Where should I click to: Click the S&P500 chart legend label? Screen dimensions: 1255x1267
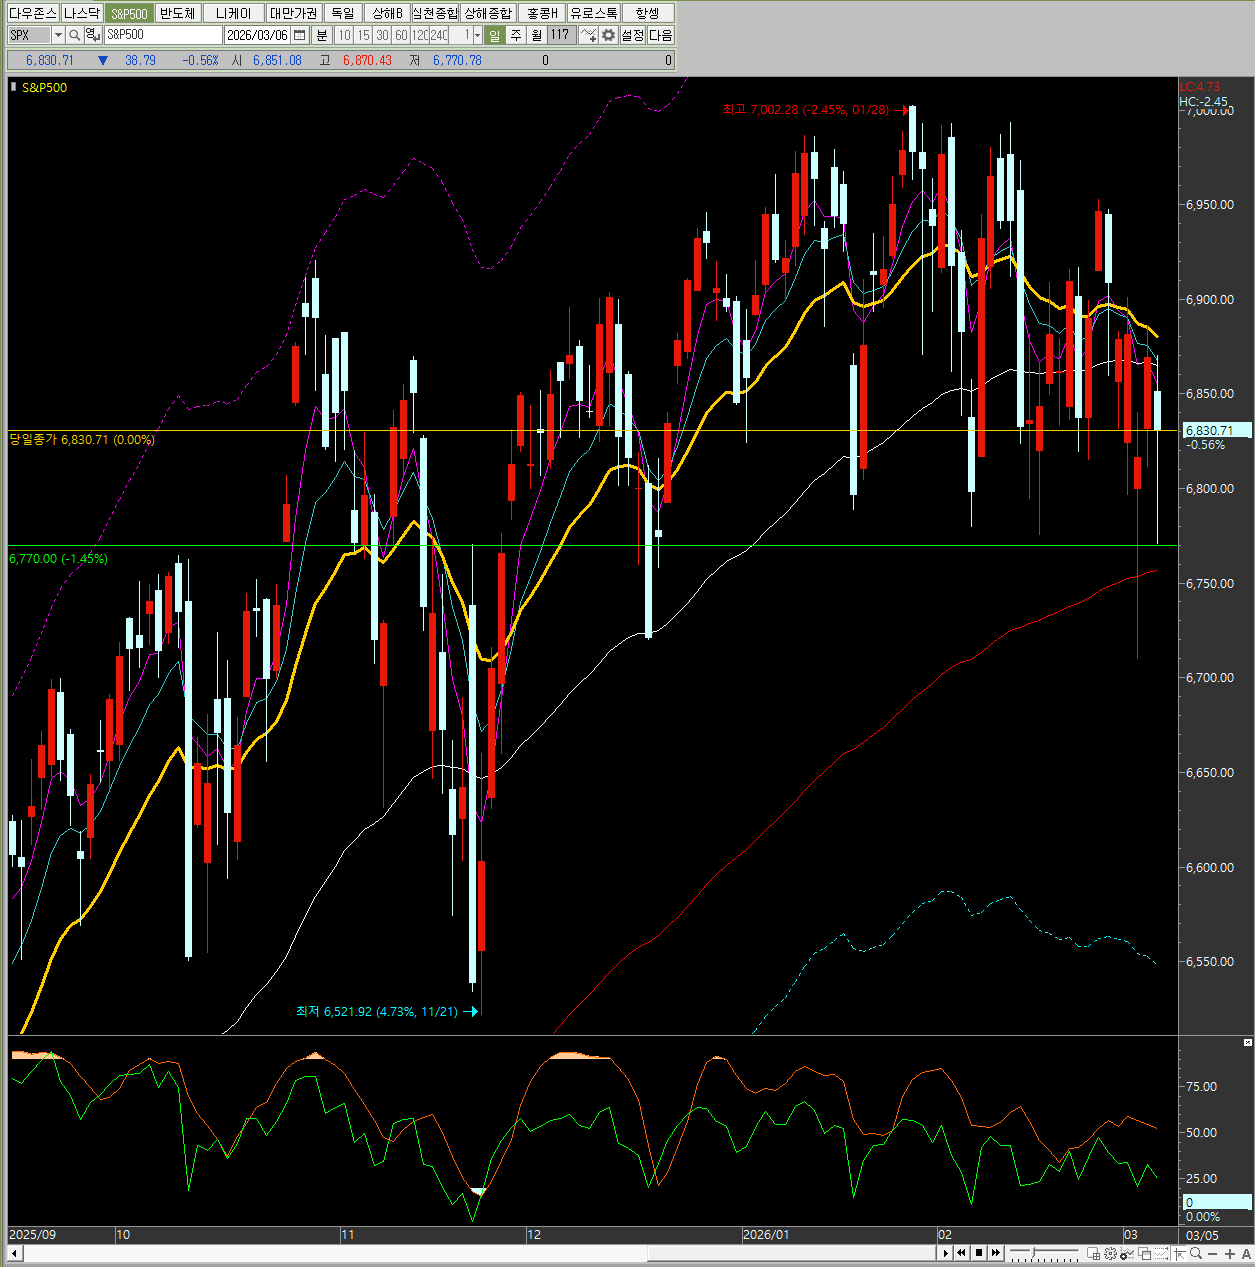pyautogui.click(x=45, y=88)
